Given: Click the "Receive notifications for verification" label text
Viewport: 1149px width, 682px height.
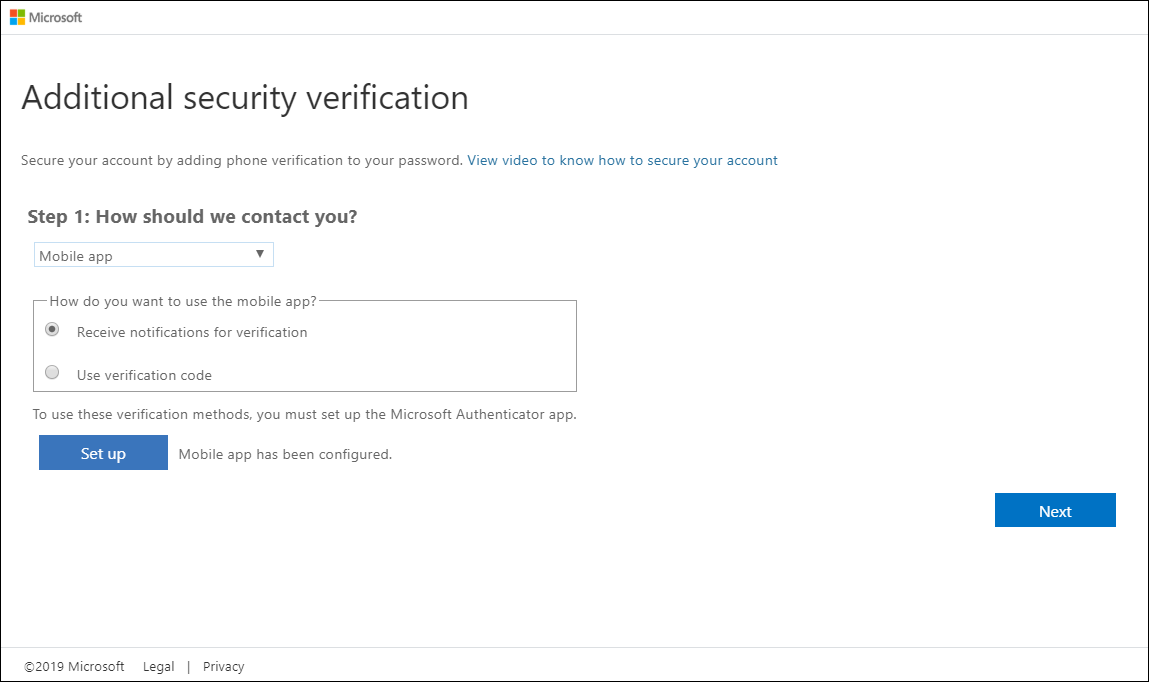Looking at the screenshot, I should click(192, 332).
